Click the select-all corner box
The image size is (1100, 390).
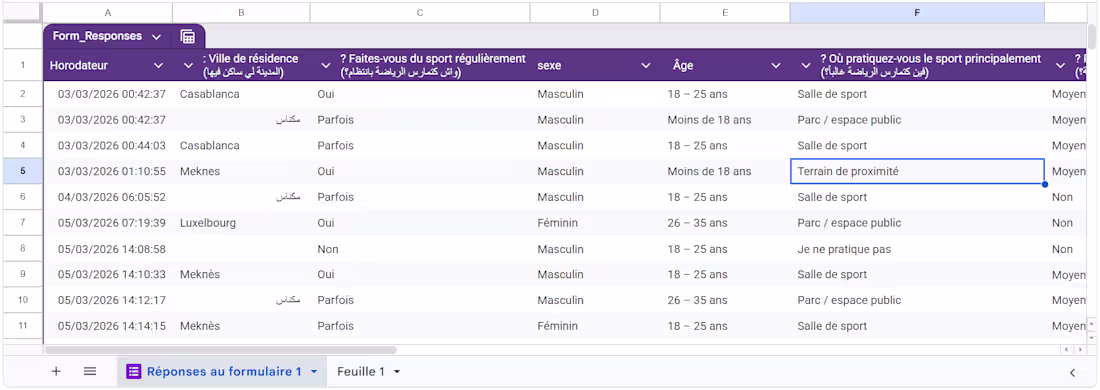(x=22, y=13)
